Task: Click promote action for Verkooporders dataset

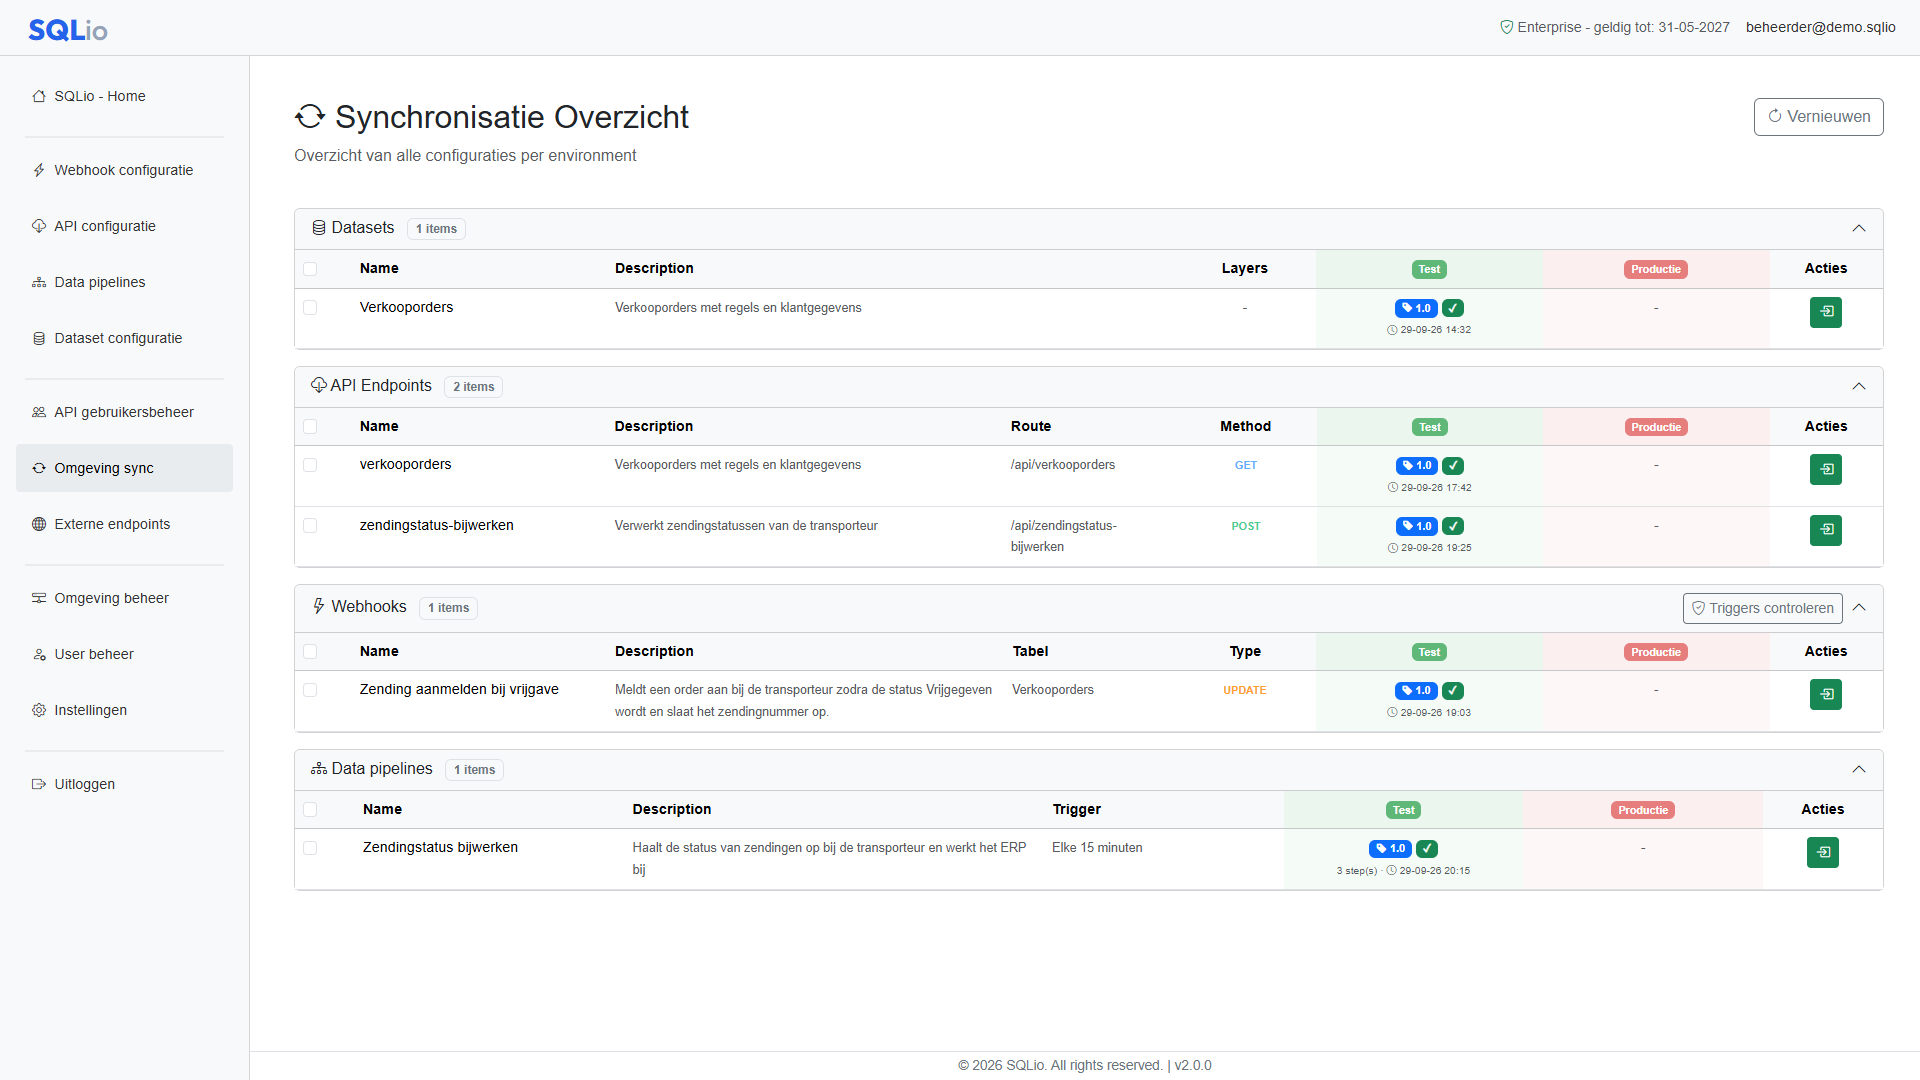Action: coord(1825,312)
